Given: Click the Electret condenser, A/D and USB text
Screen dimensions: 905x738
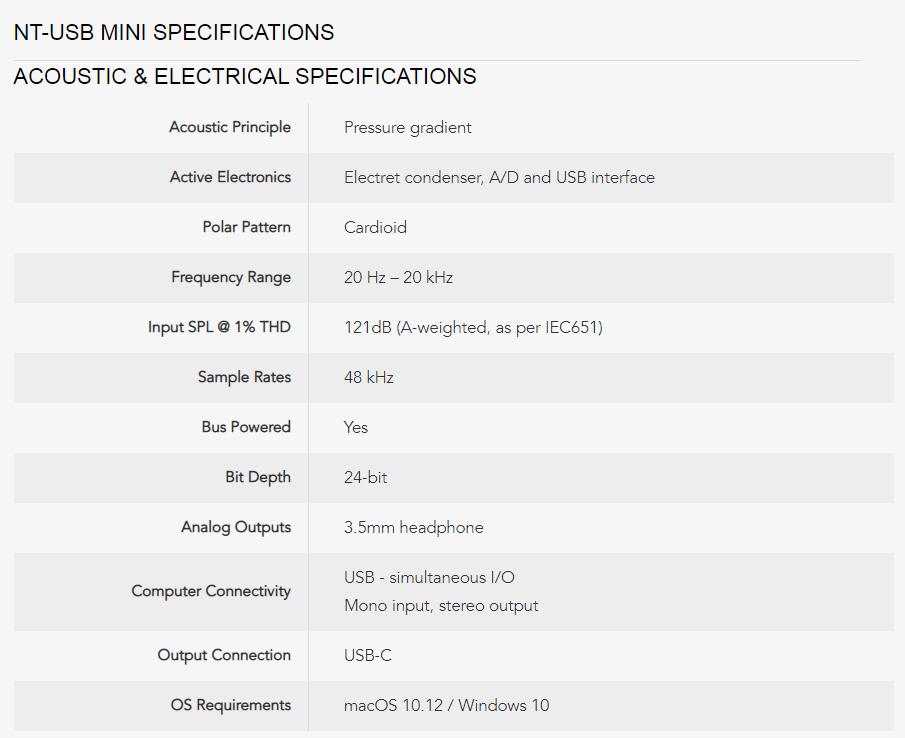Looking at the screenshot, I should pos(499,177).
